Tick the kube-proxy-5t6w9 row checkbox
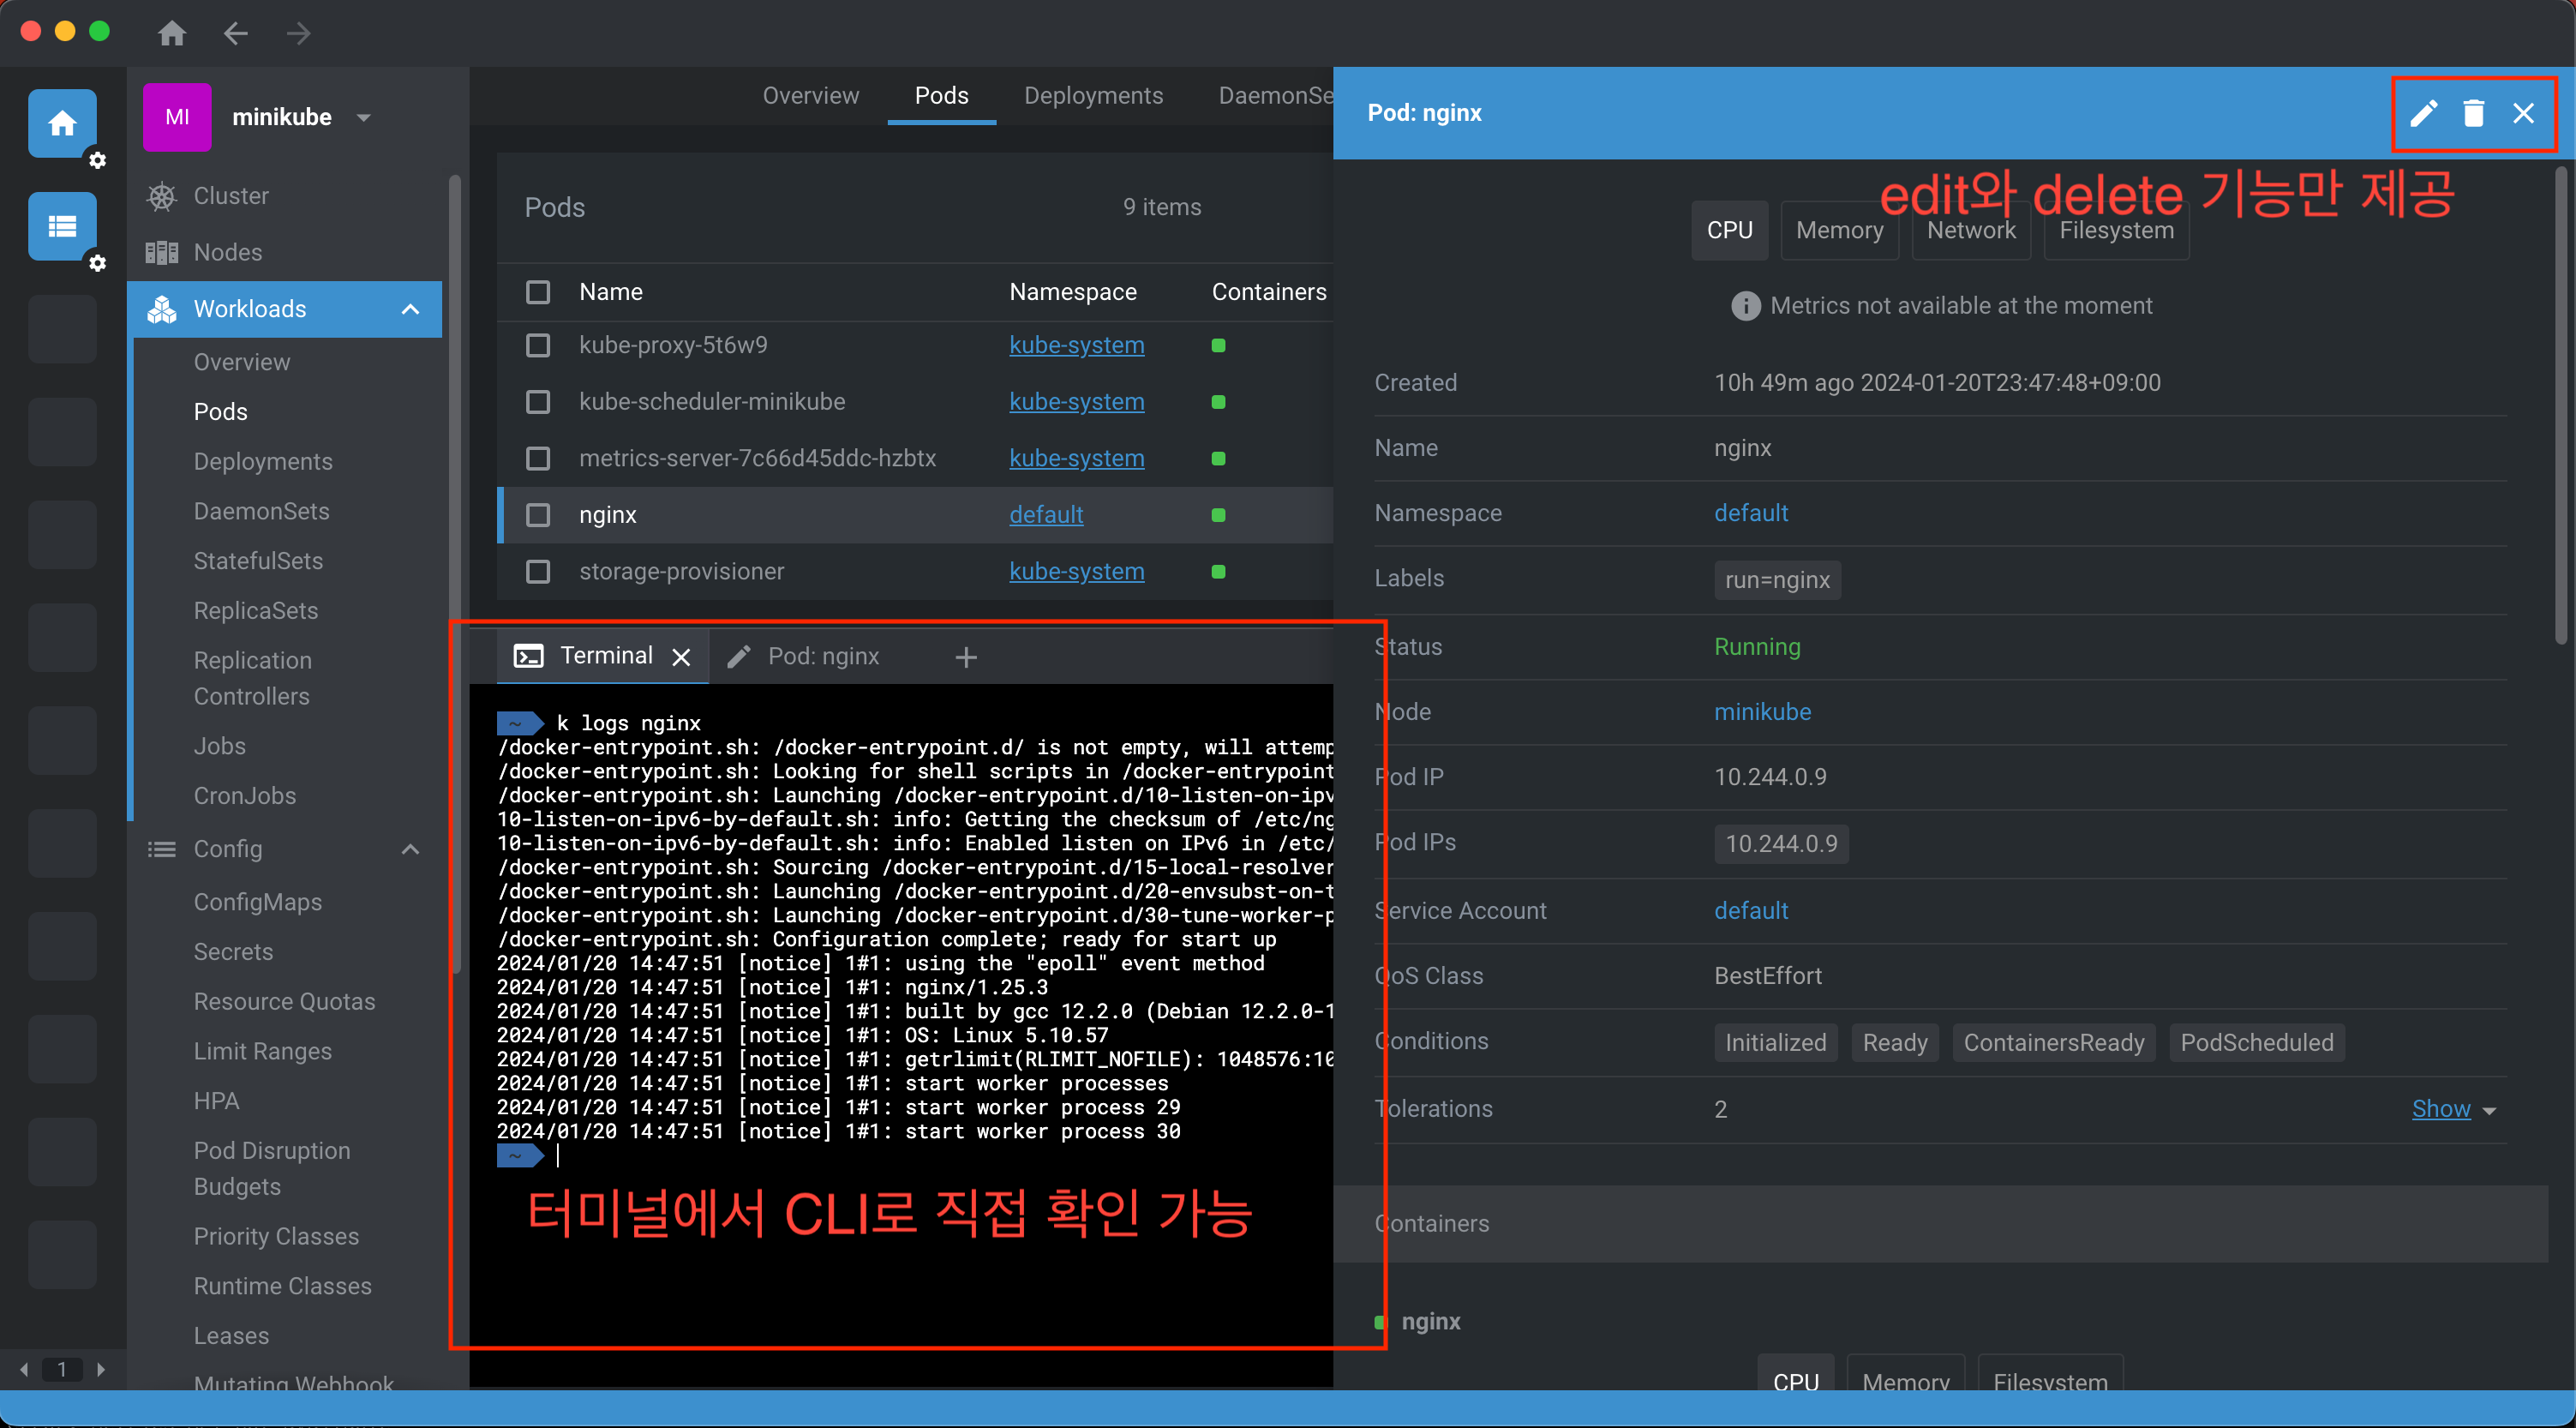 (538, 345)
